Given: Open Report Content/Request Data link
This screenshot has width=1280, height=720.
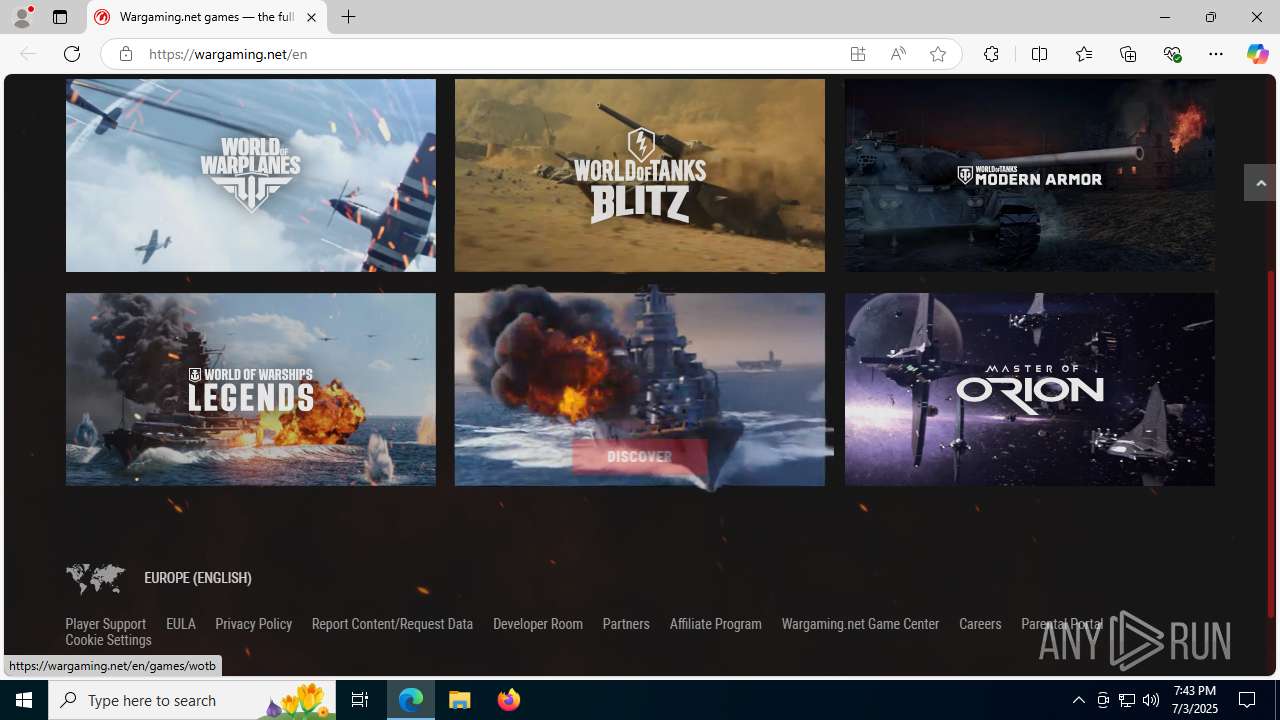Looking at the screenshot, I should [x=392, y=624].
